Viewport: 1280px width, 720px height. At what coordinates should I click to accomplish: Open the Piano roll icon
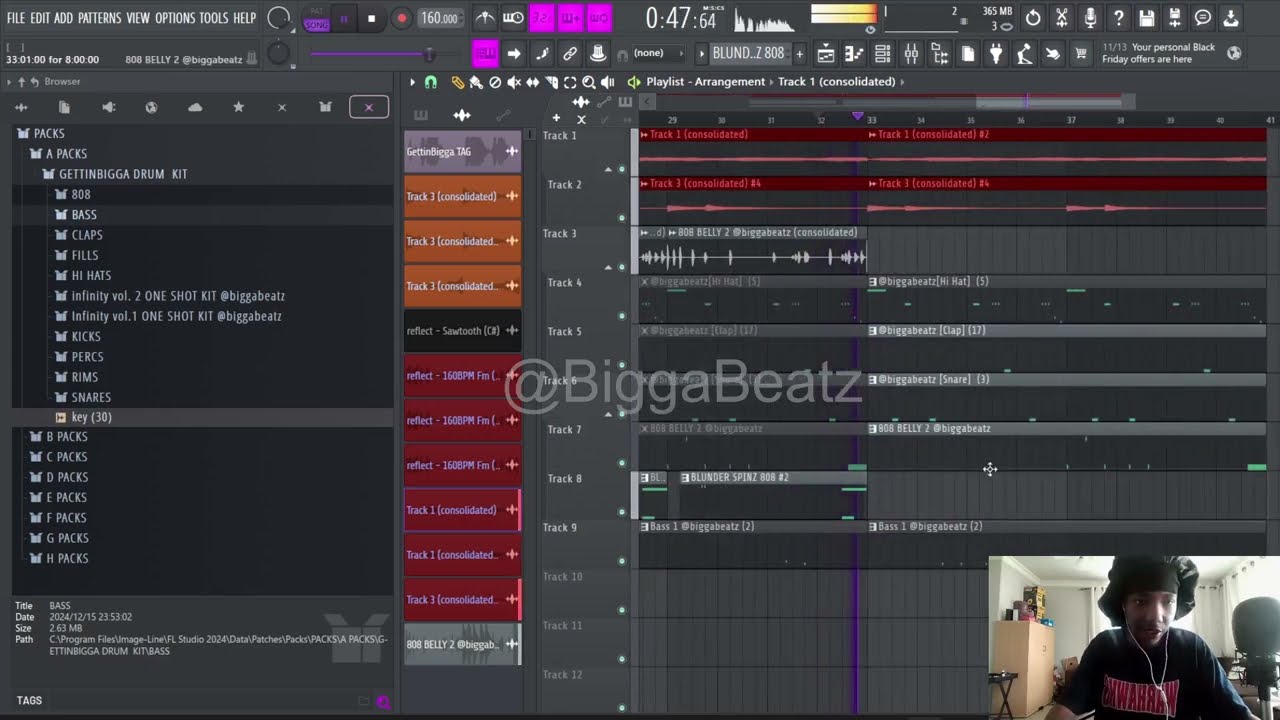coord(854,54)
